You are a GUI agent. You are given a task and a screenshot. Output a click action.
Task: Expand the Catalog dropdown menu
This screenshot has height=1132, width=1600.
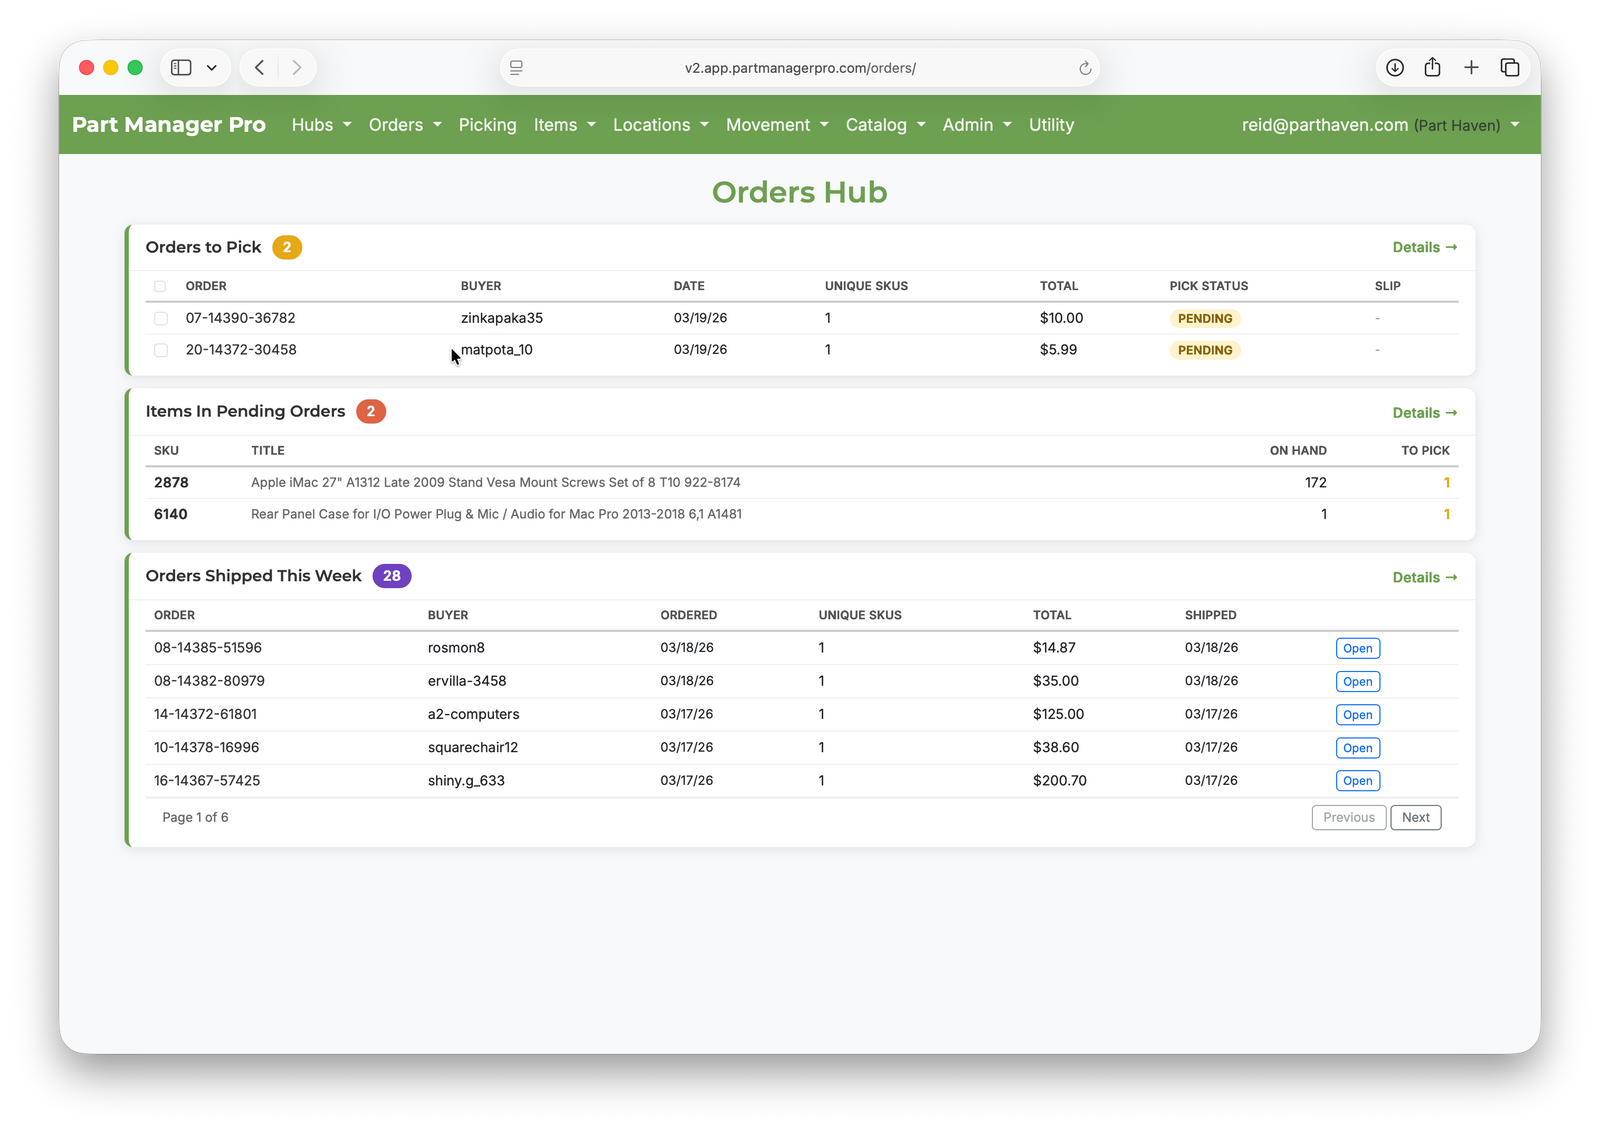click(886, 125)
